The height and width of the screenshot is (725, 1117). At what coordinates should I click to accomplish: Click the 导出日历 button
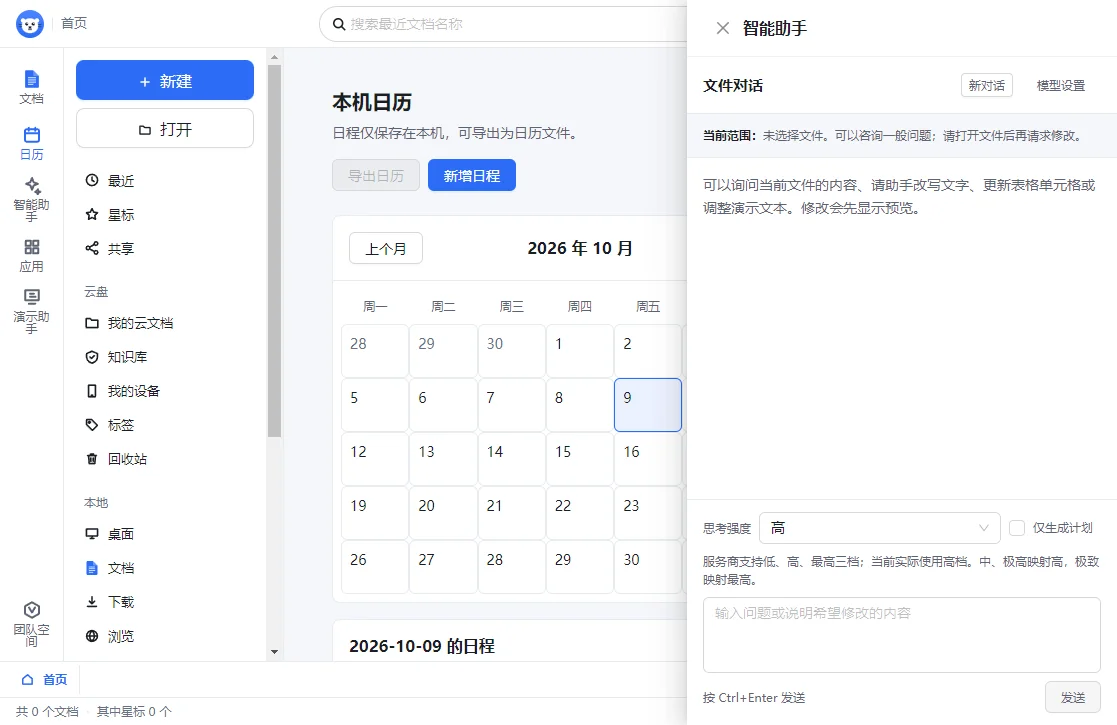point(376,175)
